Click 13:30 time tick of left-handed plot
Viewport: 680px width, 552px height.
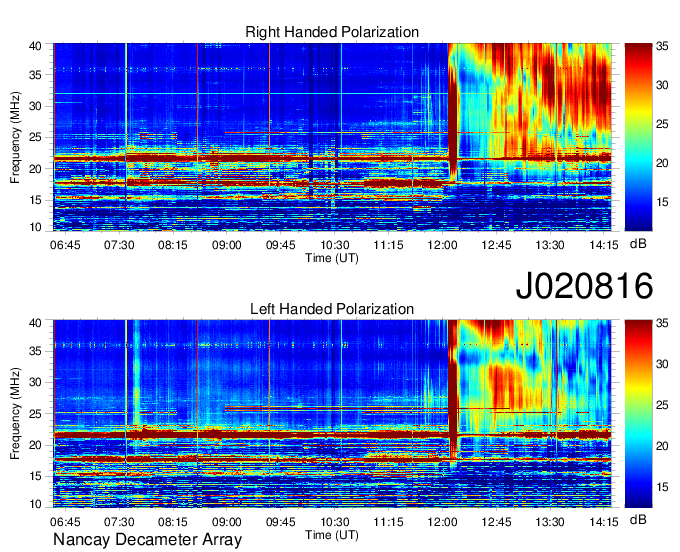click(x=550, y=521)
